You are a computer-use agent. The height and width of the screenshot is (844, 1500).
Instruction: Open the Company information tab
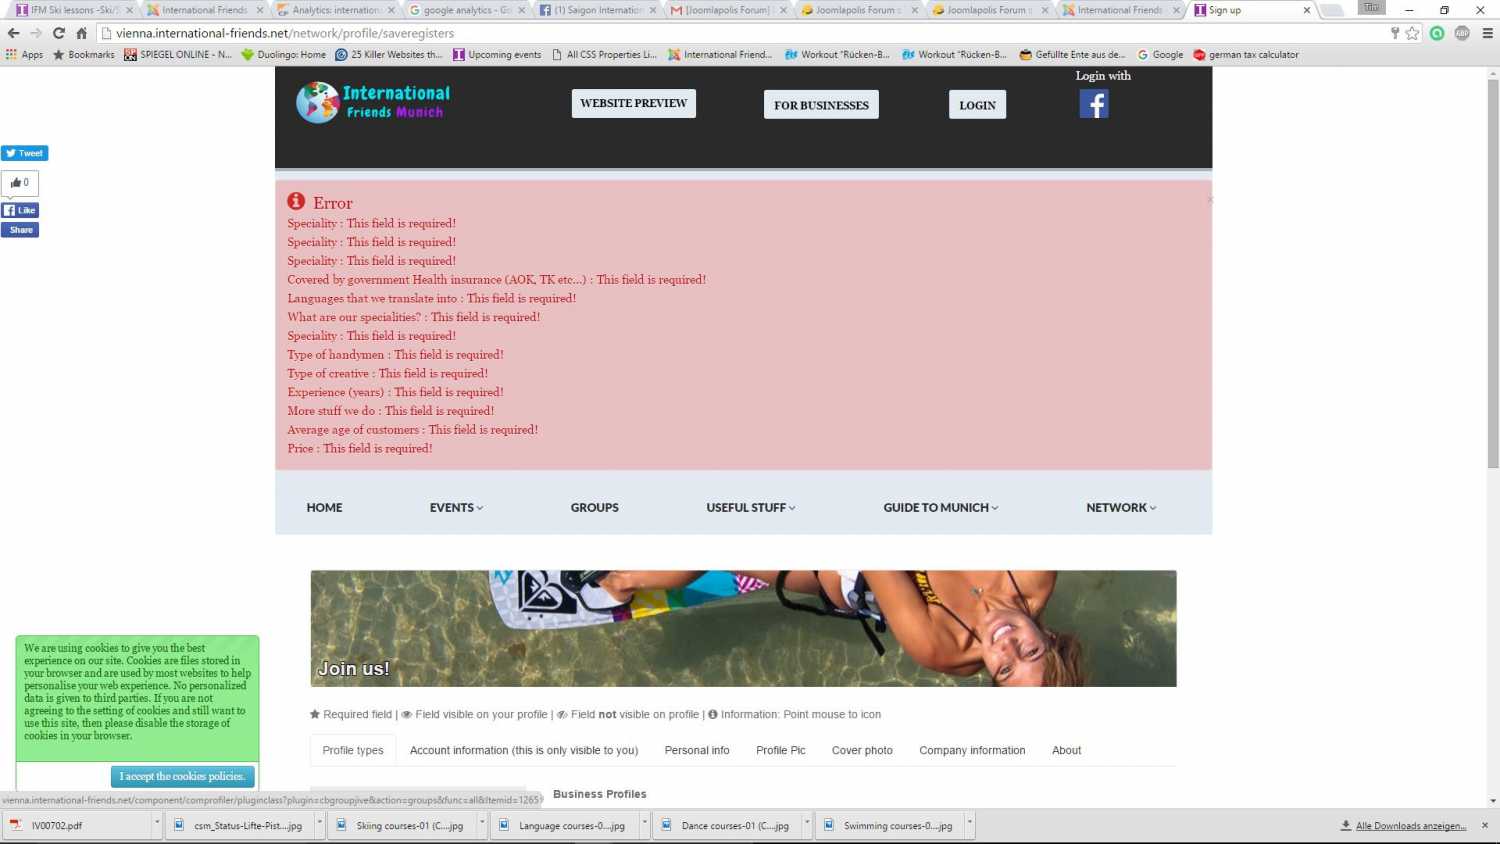pos(971,750)
